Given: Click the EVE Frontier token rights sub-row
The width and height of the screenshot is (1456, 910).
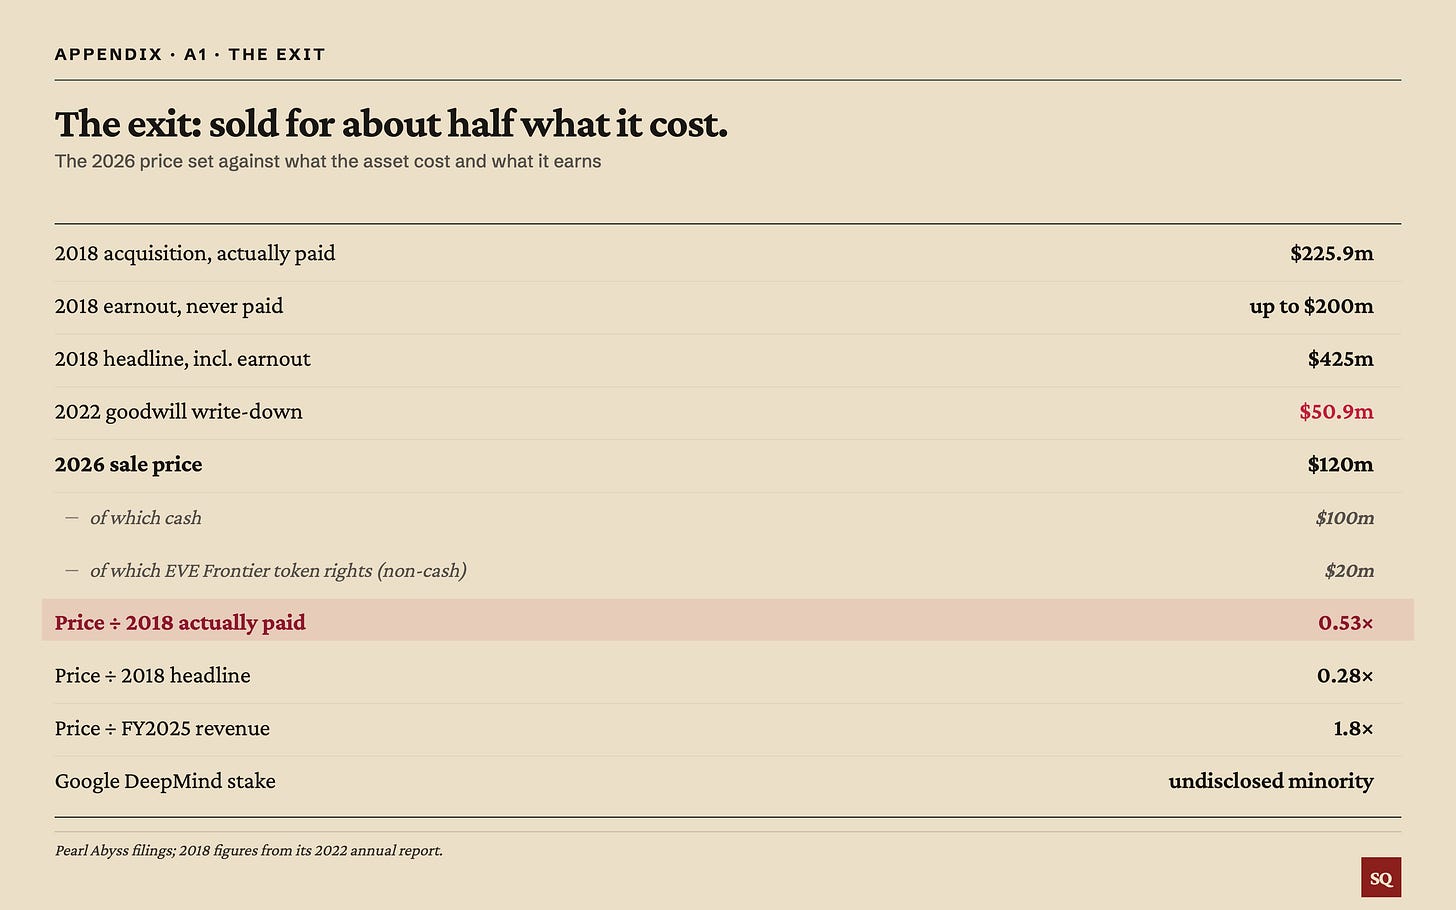Looking at the screenshot, I should click(728, 571).
